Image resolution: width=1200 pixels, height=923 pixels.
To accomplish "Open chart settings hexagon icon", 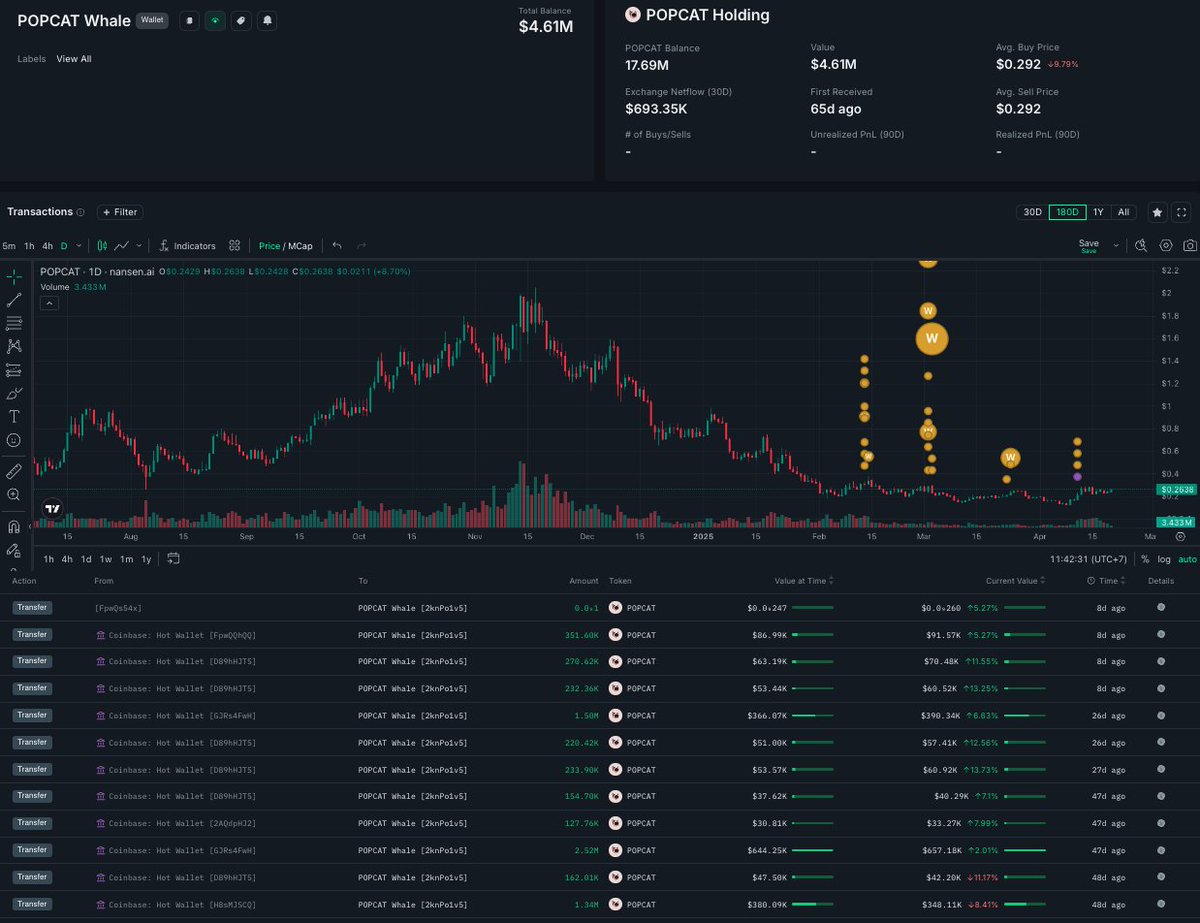I will tap(1166, 245).
